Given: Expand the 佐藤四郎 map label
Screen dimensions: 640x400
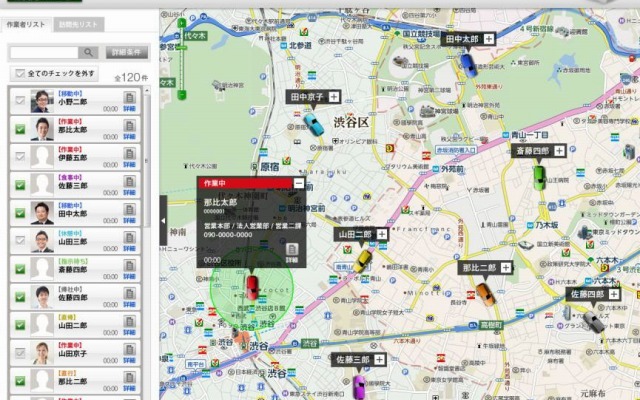Looking at the screenshot, I should pyautogui.click(x=614, y=294).
